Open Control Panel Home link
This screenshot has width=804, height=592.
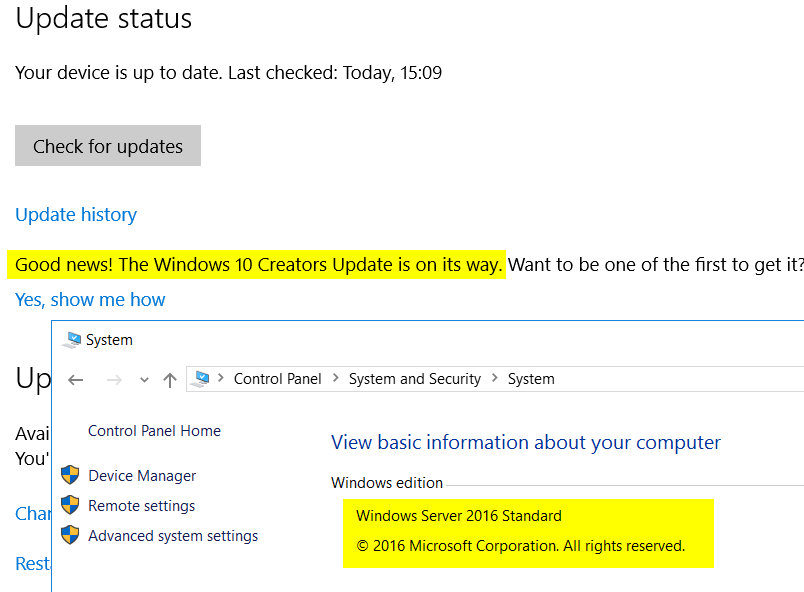pyautogui.click(x=154, y=431)
